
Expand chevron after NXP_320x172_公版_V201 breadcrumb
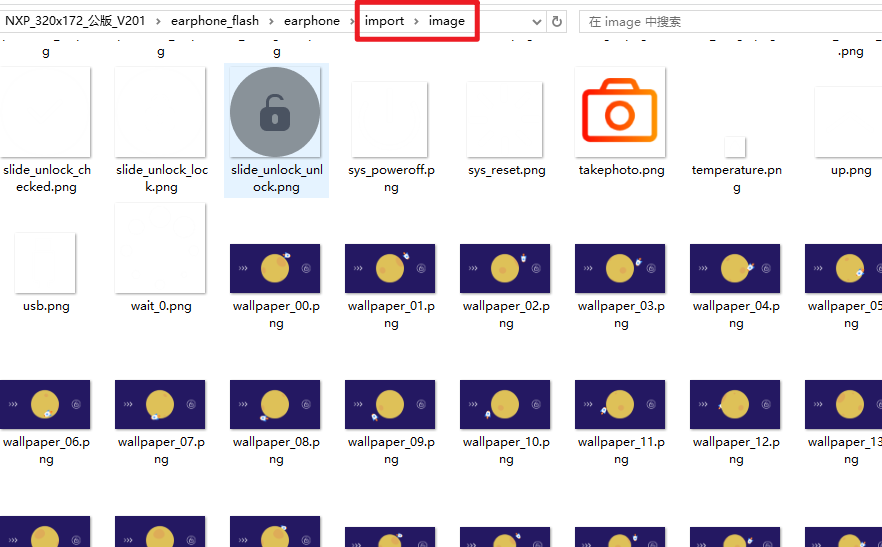[x=158, y=21]
